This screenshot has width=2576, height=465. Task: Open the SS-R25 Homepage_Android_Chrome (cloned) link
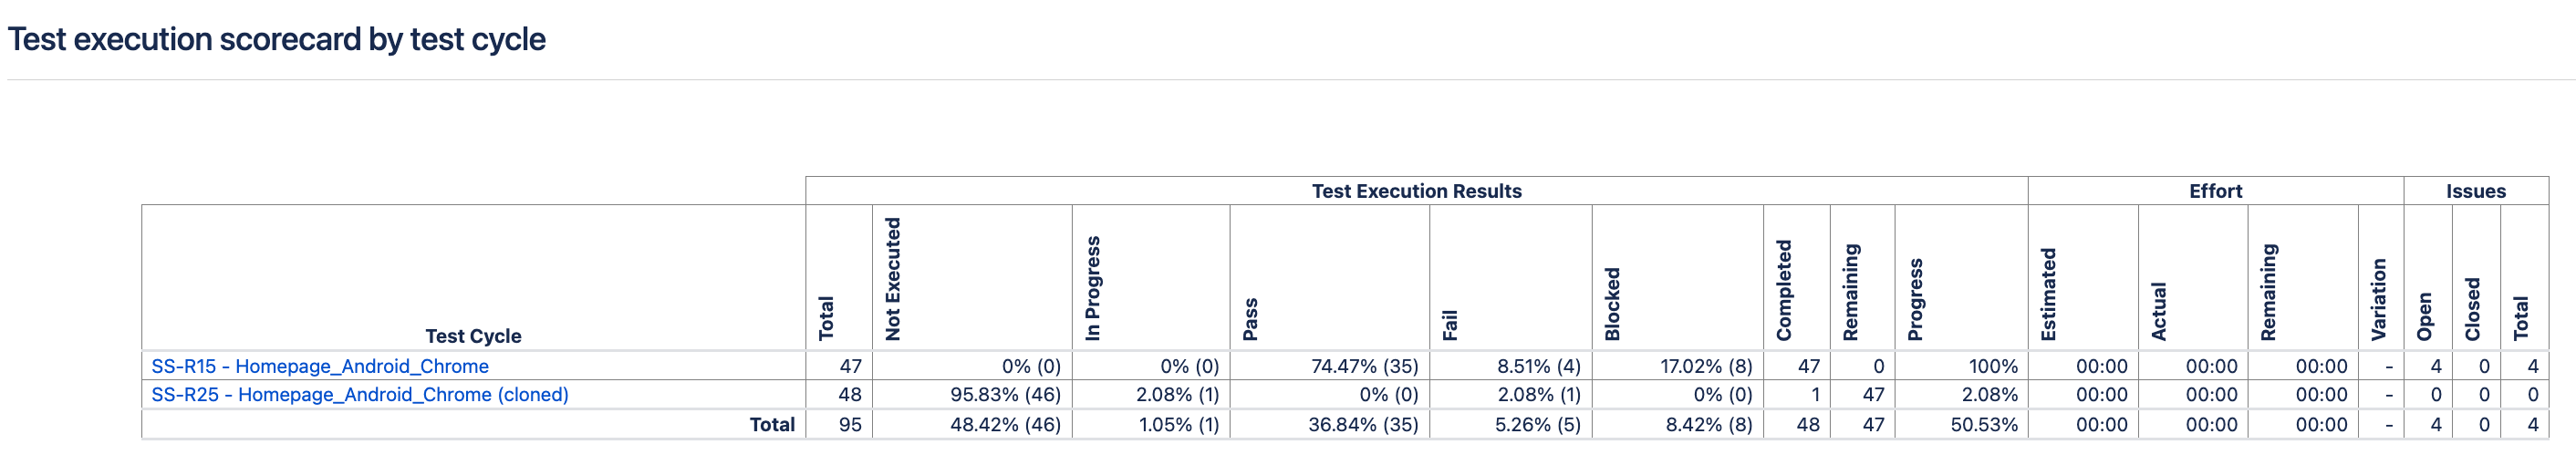coord(359,394)
